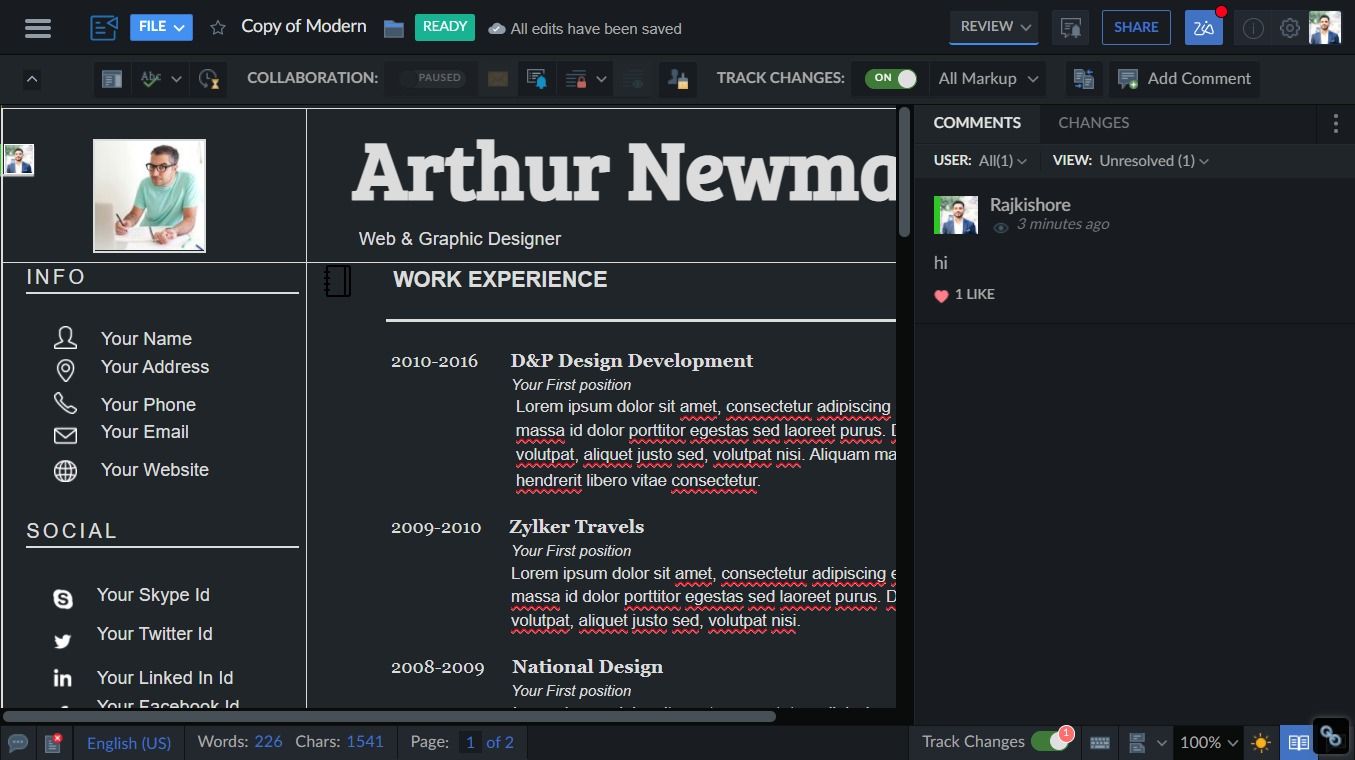
Task: Switch to the CHANGES tab
Action: (x=1093, y=122)
